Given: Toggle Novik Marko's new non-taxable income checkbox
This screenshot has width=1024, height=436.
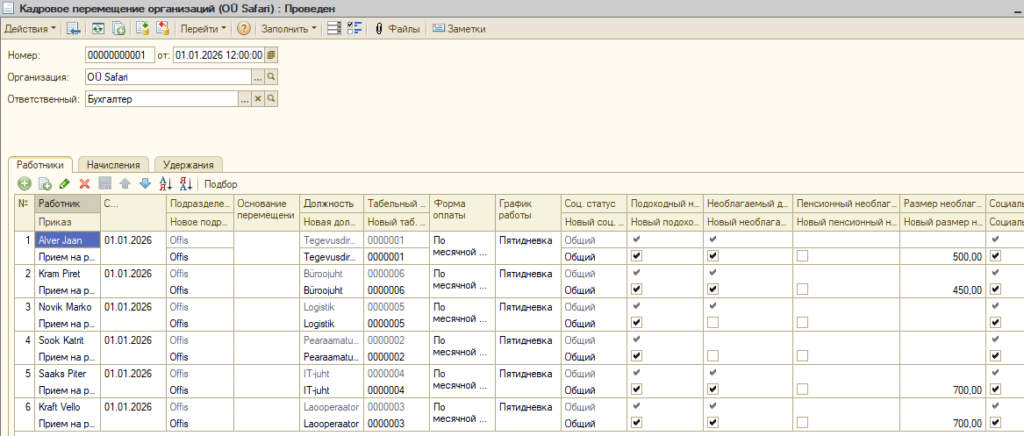Looking at the screenshot, I should click(x=713, y=322).
